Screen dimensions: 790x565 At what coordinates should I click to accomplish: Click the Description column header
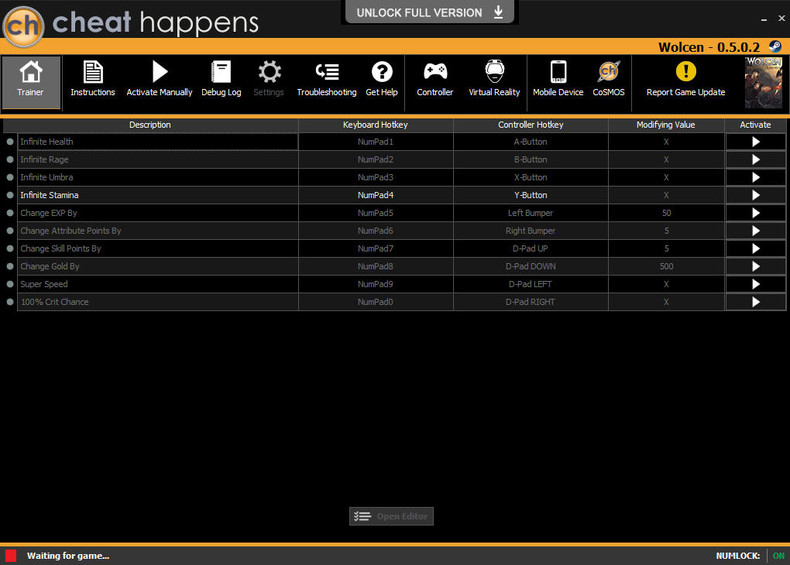coord(150,125)
